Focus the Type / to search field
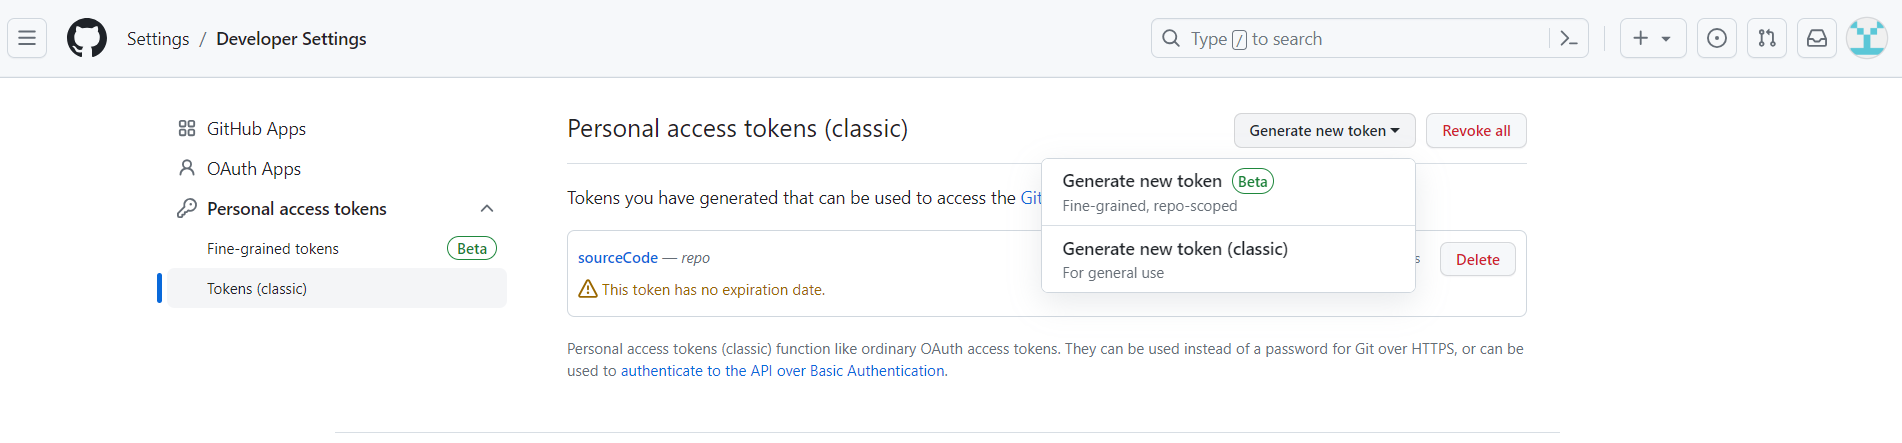The width and height of the screenshot is (1902, 443). point(1360,39)
